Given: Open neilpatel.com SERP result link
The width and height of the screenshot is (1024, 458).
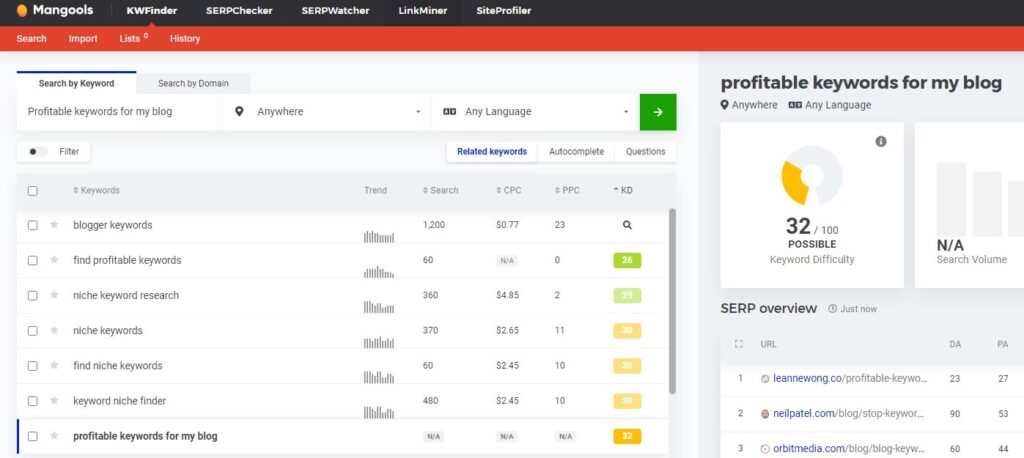Looking at the screenshot, I should [x=848, y=414].
